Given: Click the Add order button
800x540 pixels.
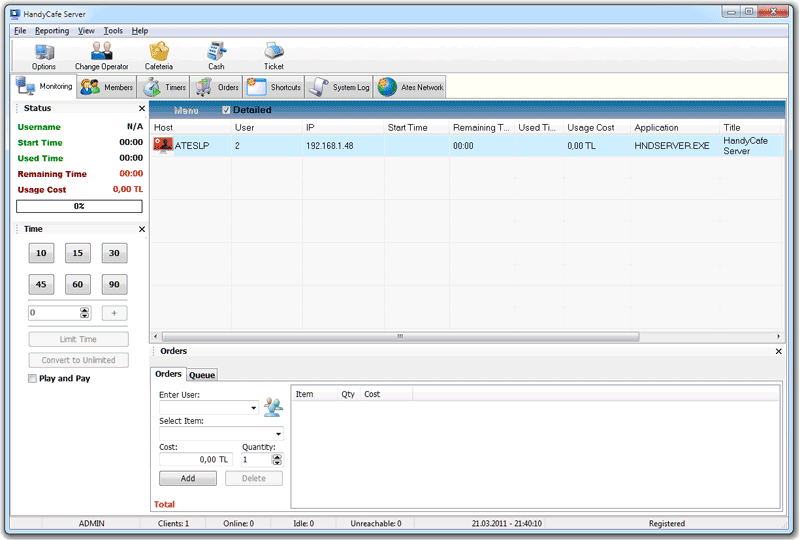Looking at the screenshot, I should click(187, 479).
